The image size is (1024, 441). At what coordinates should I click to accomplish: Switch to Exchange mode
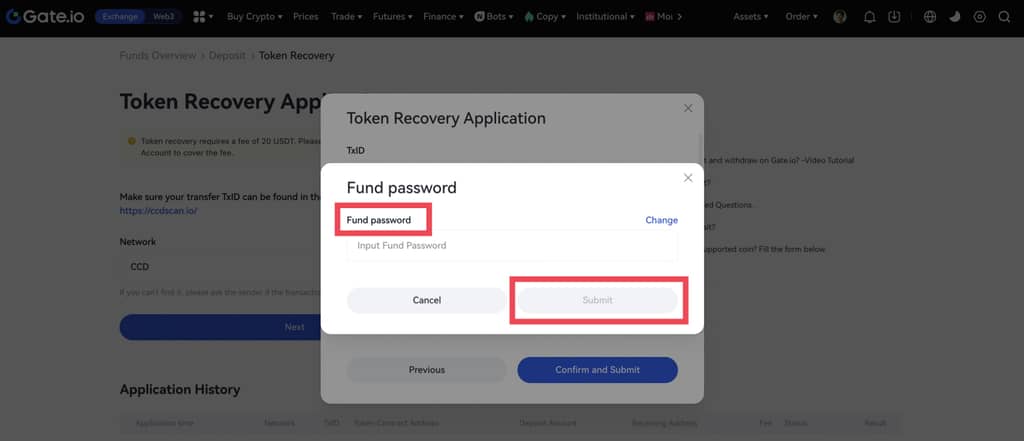pos(122,17)
